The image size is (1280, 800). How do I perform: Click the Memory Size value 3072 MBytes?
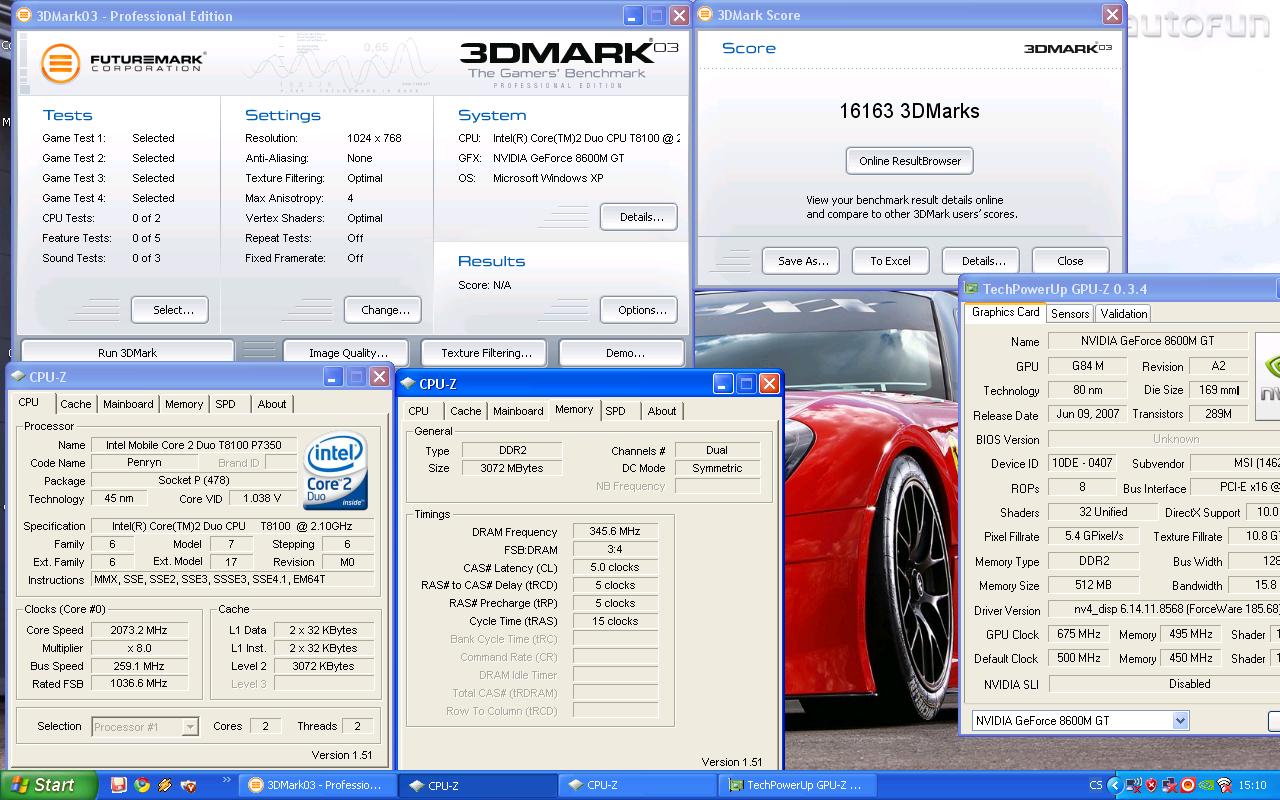tap(511, 468)
